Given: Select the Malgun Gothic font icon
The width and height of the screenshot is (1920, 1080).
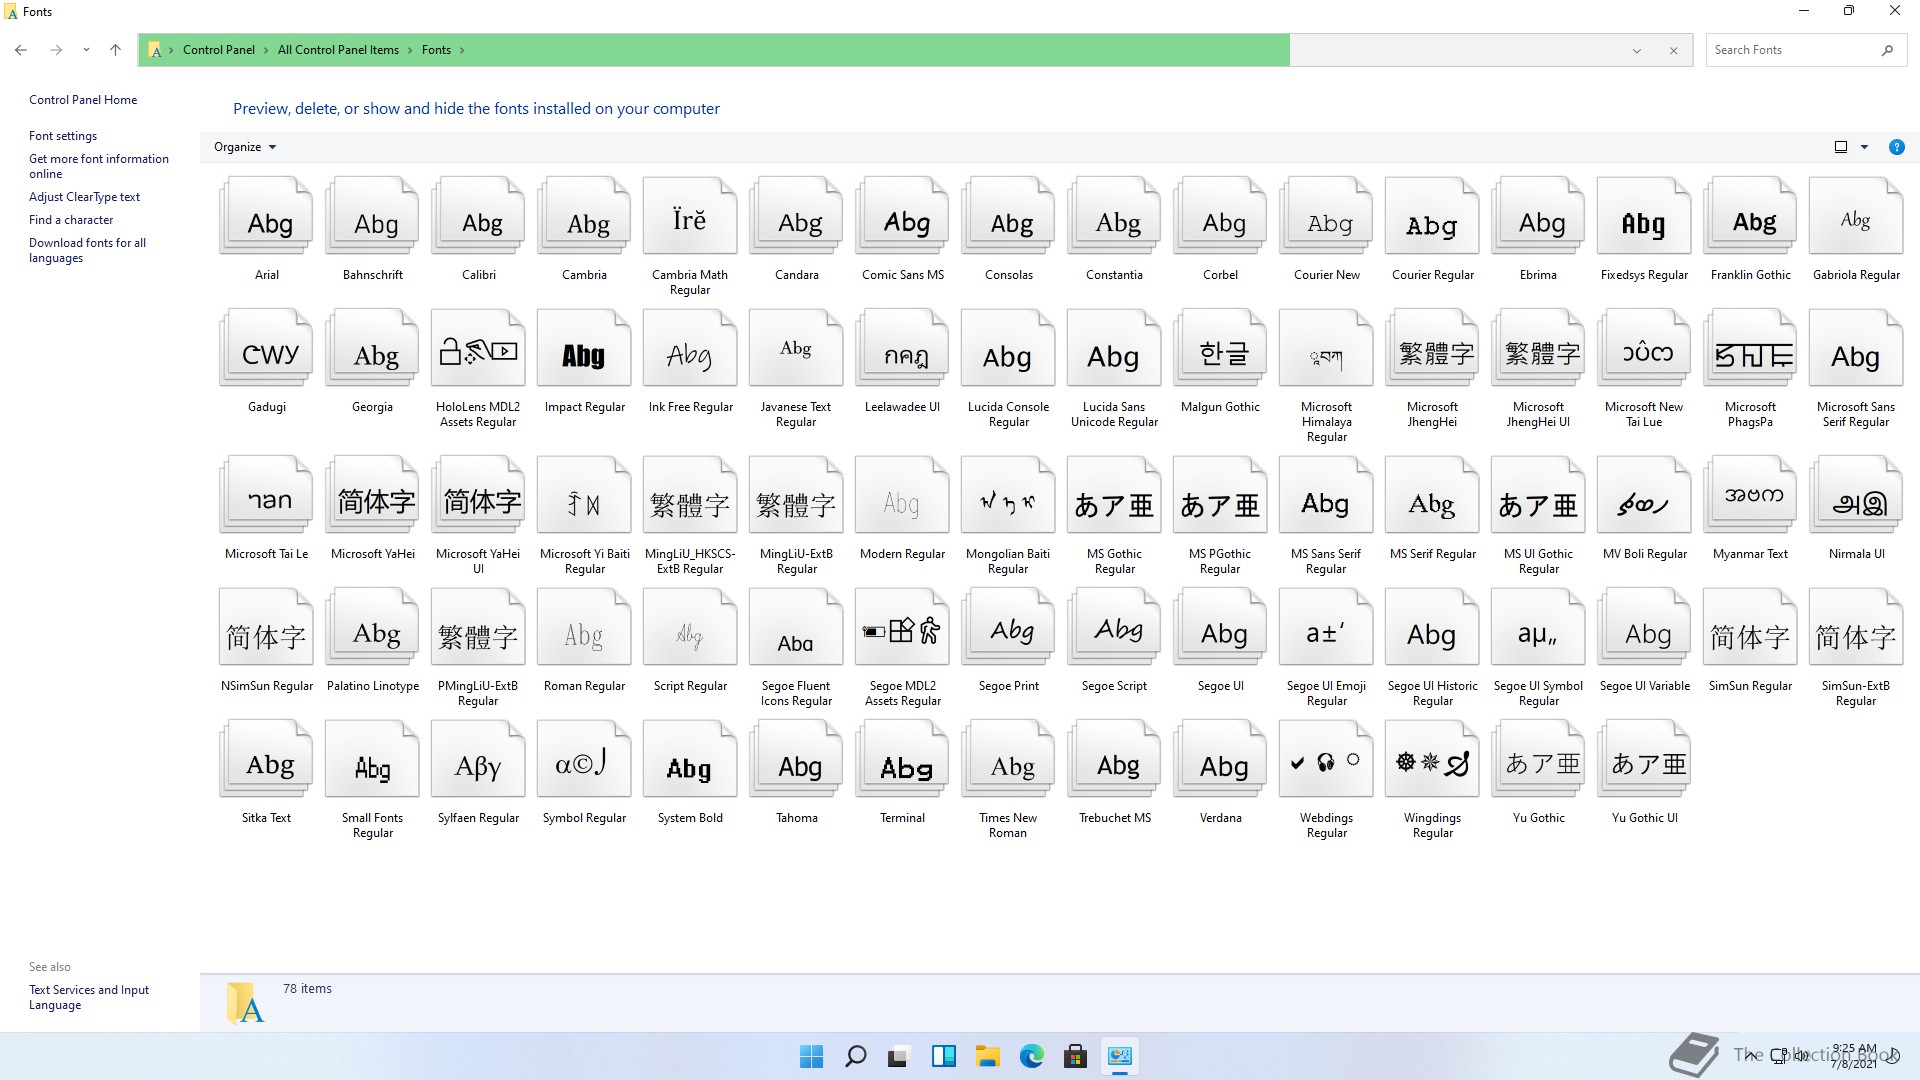Looking at the screenshot, I should 1220,349.
